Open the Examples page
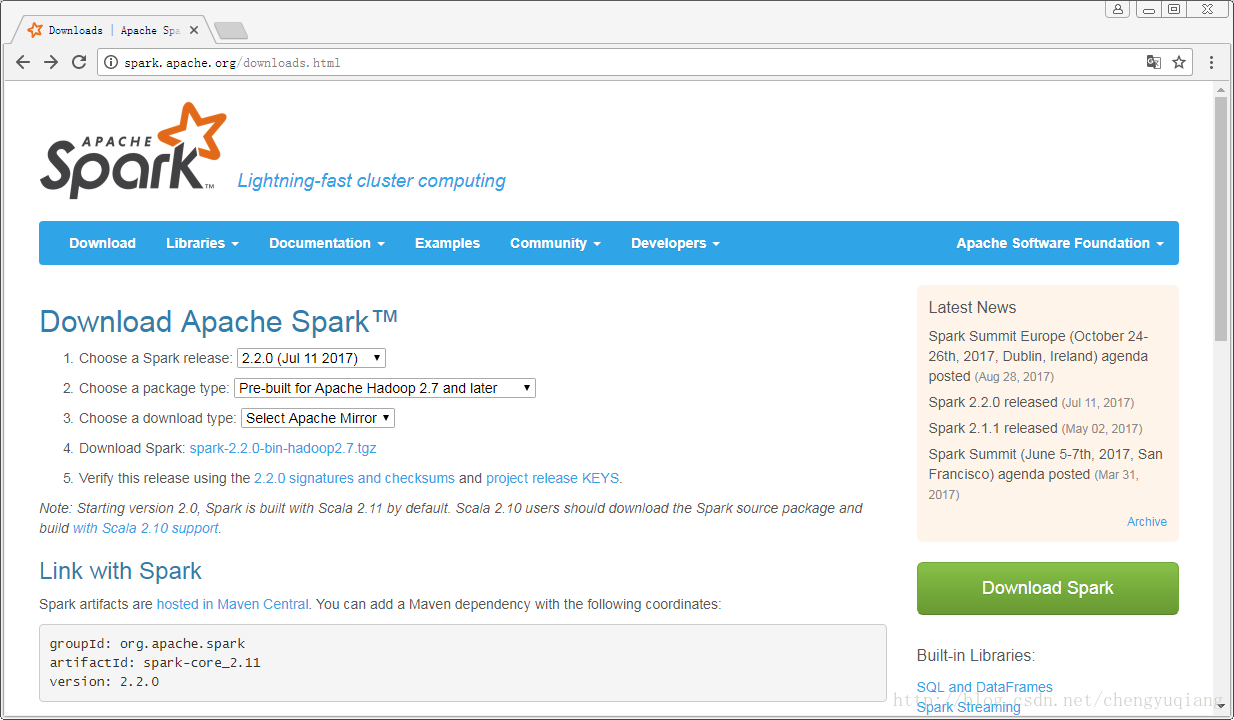The height and width of the screenshot is (720, 1234). (x=447, y=243)
